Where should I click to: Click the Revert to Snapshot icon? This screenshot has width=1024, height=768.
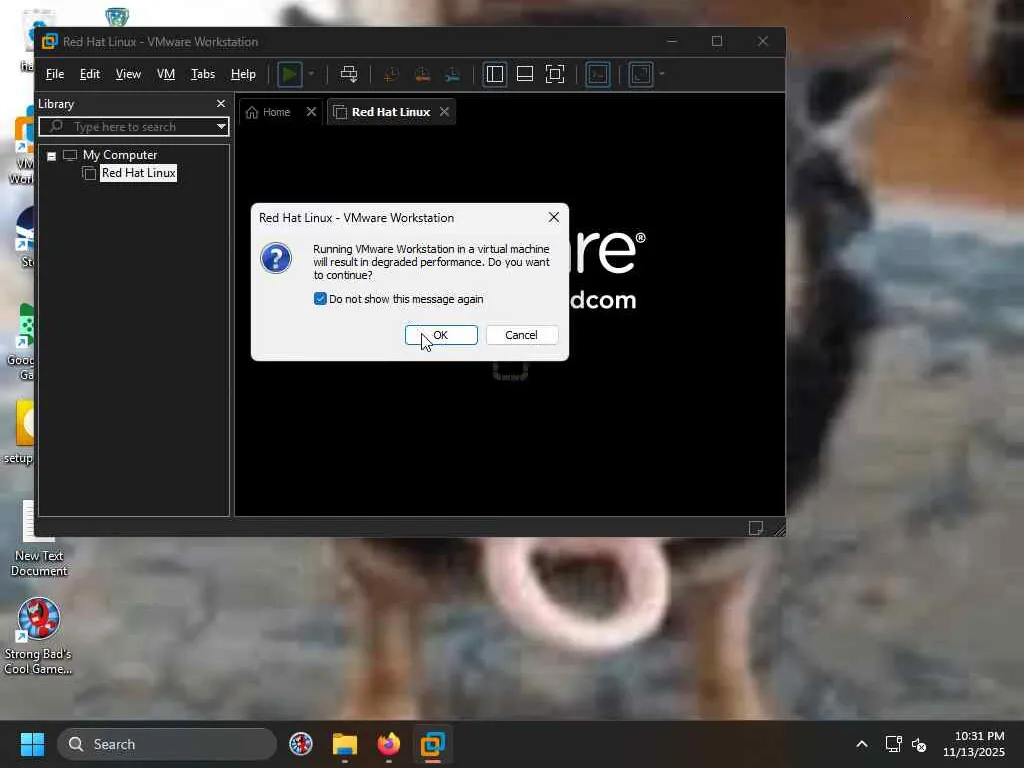(x=422, y=74)
